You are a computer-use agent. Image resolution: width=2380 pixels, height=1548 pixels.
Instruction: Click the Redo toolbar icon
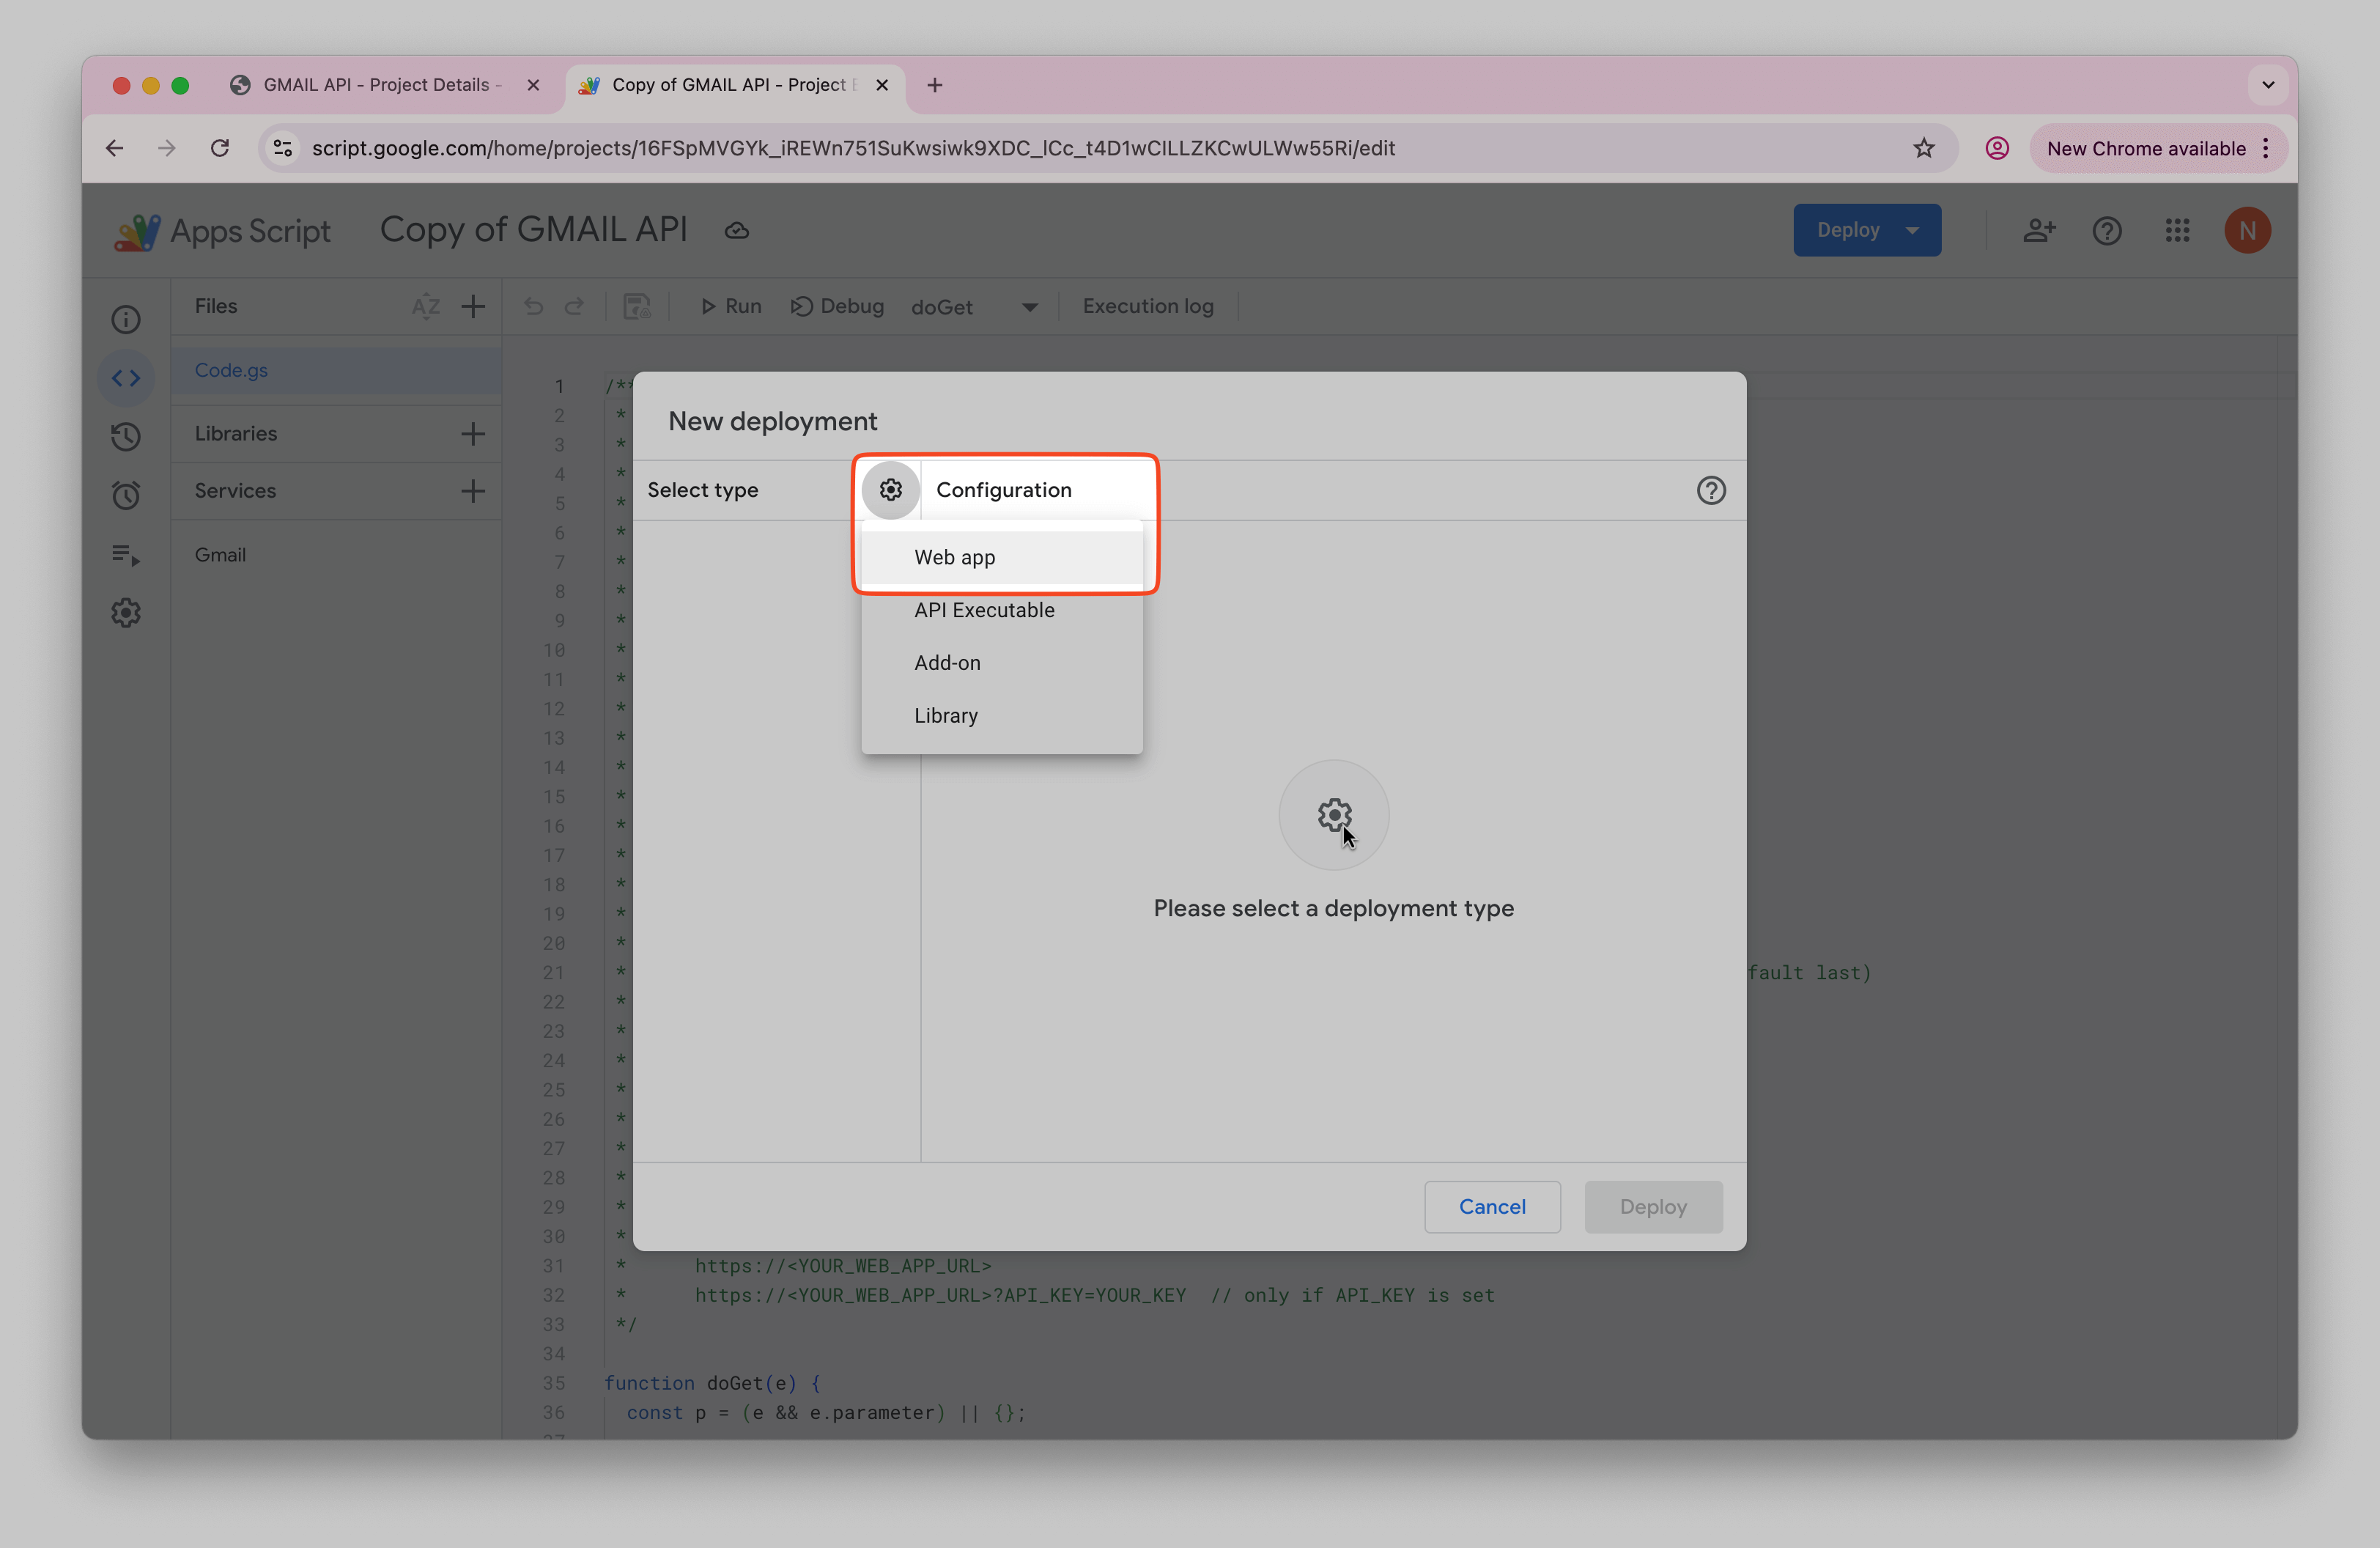[x=574, y=306]
